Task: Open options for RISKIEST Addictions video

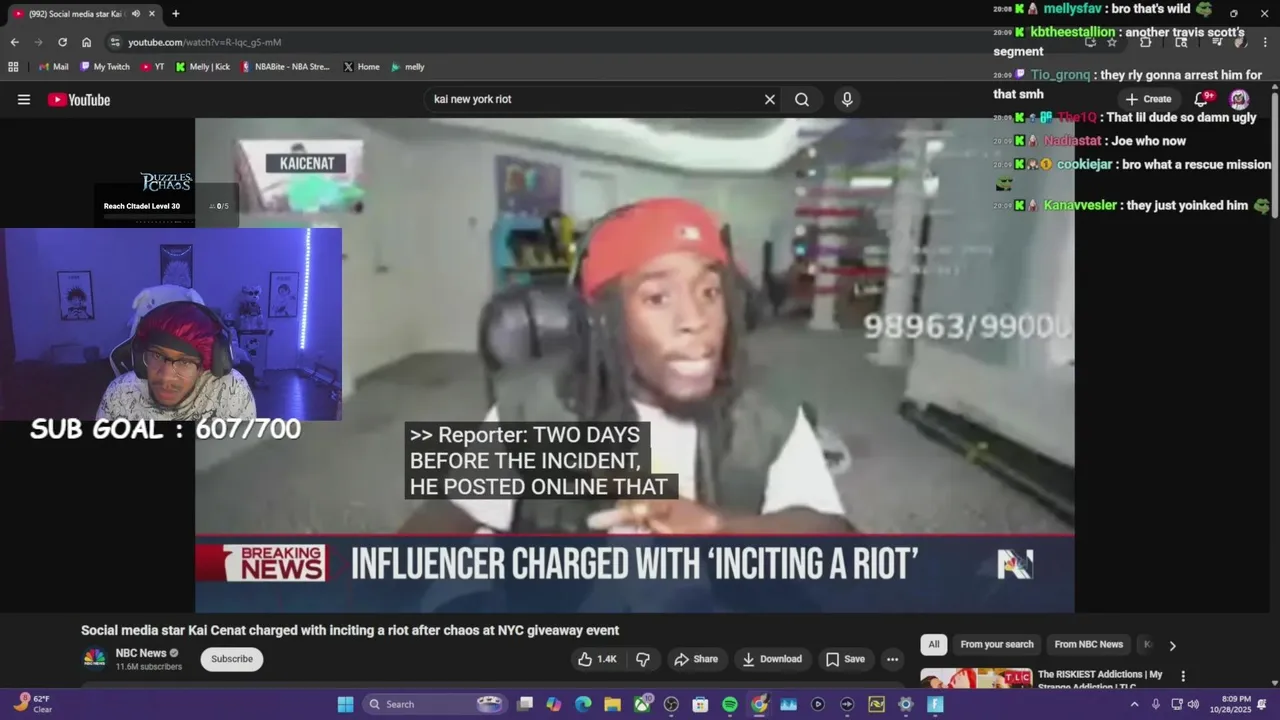Action: [1183, 676]
